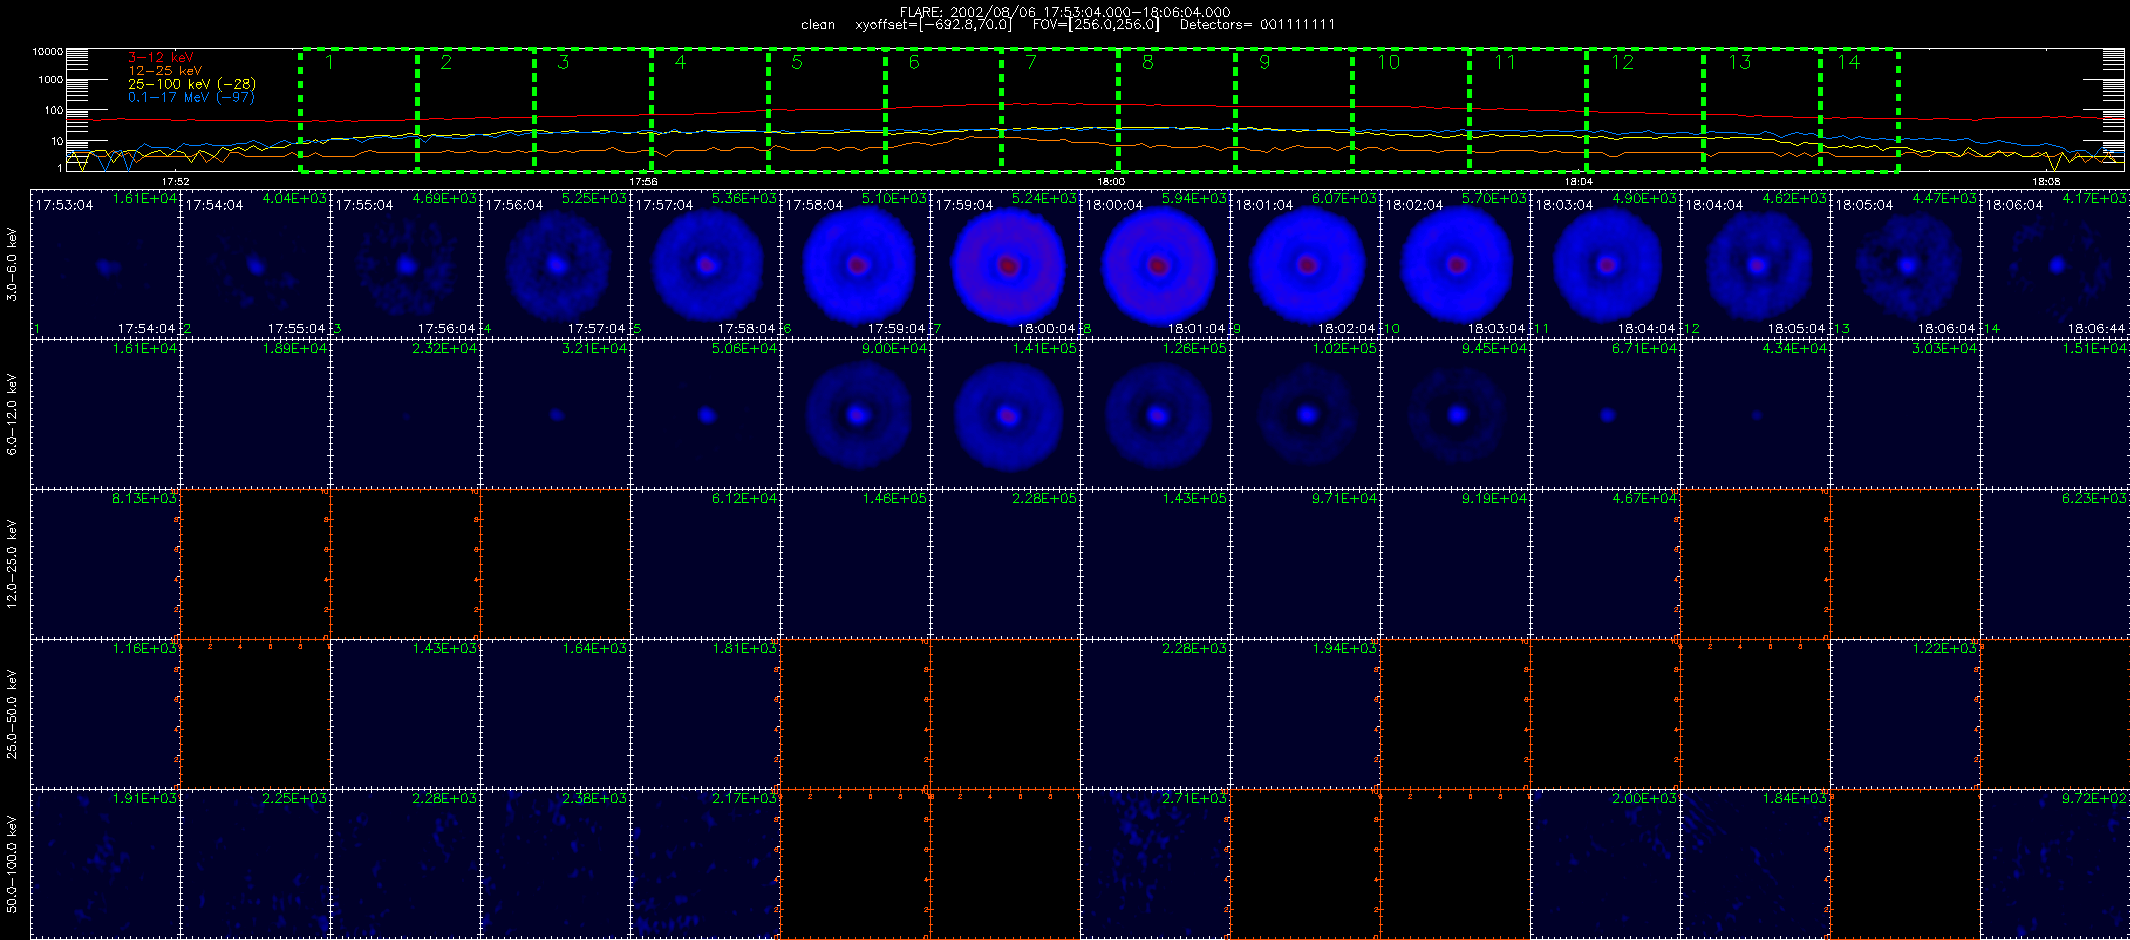
Task: Click the 25.0-50.0 keV row label
Action: pos(12,714)
